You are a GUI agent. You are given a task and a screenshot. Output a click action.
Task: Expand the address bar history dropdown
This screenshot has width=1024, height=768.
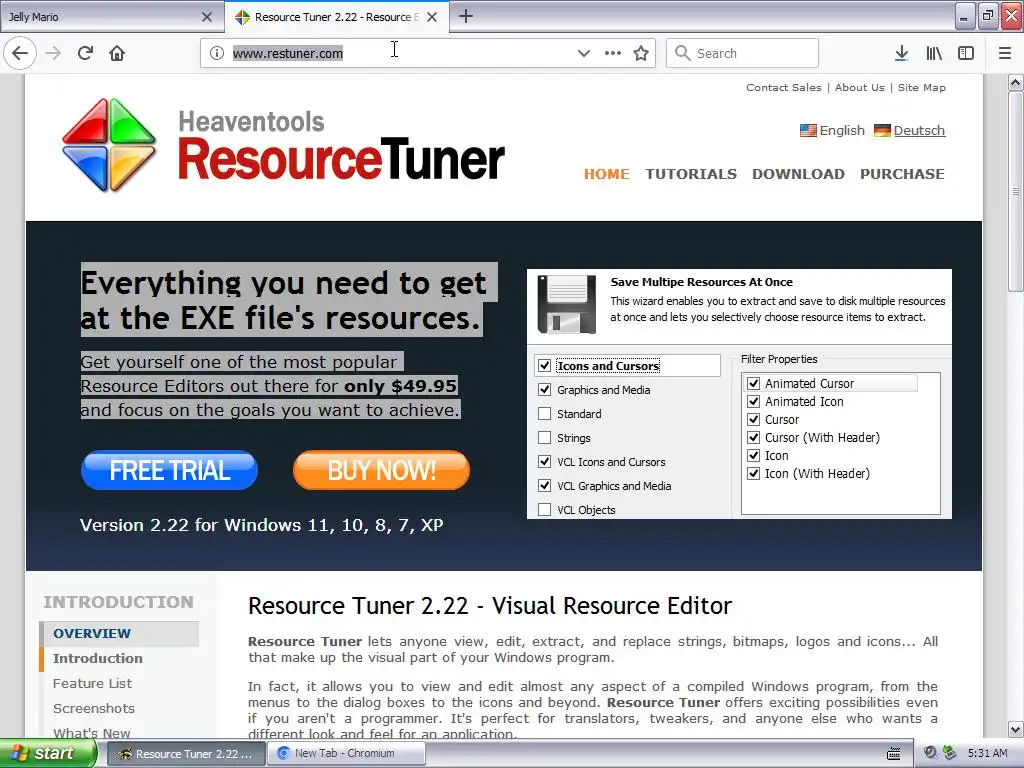[584, 53]
